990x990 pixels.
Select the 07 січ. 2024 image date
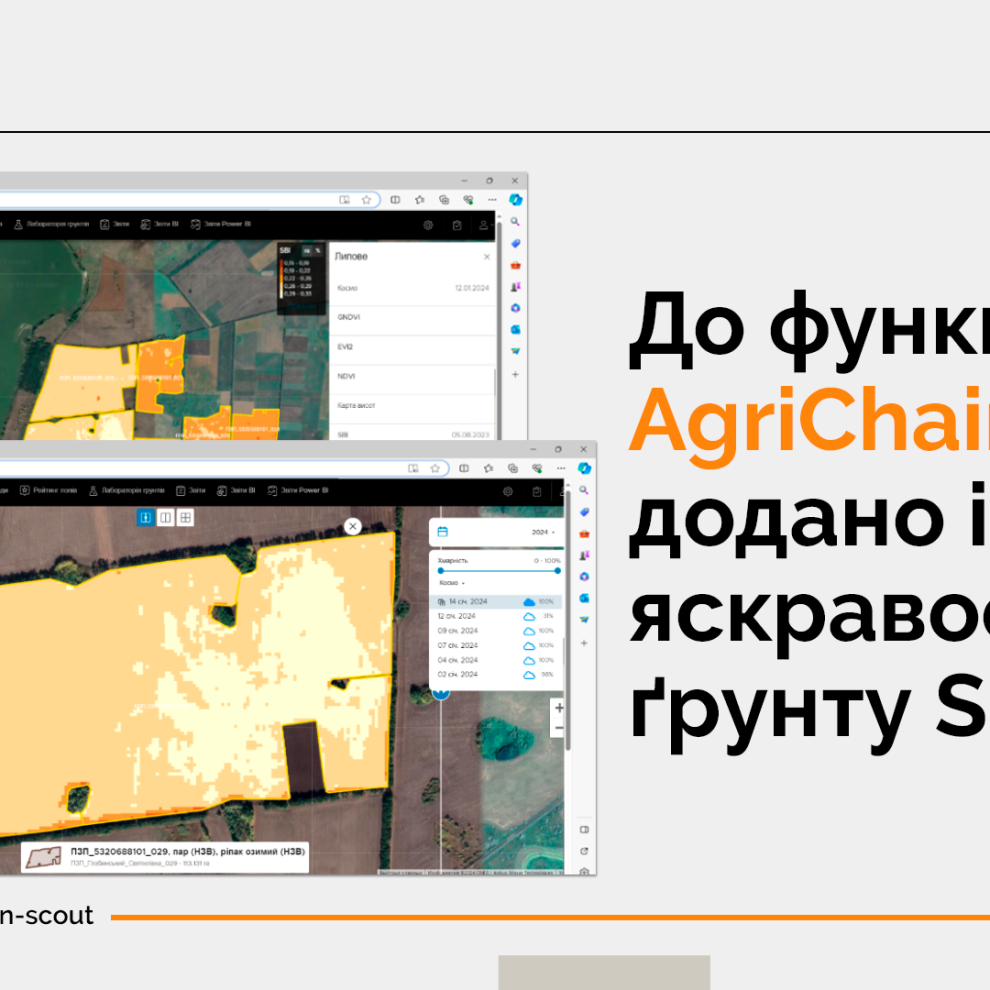[496, 645]
